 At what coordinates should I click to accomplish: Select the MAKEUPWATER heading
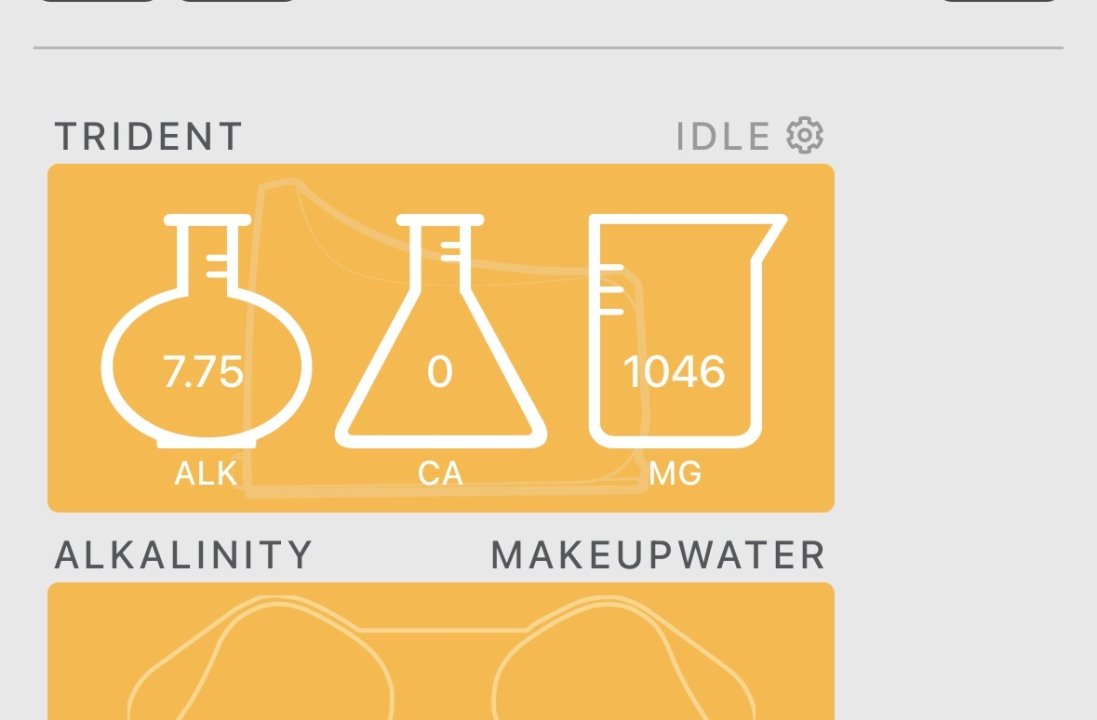[658, 555]
